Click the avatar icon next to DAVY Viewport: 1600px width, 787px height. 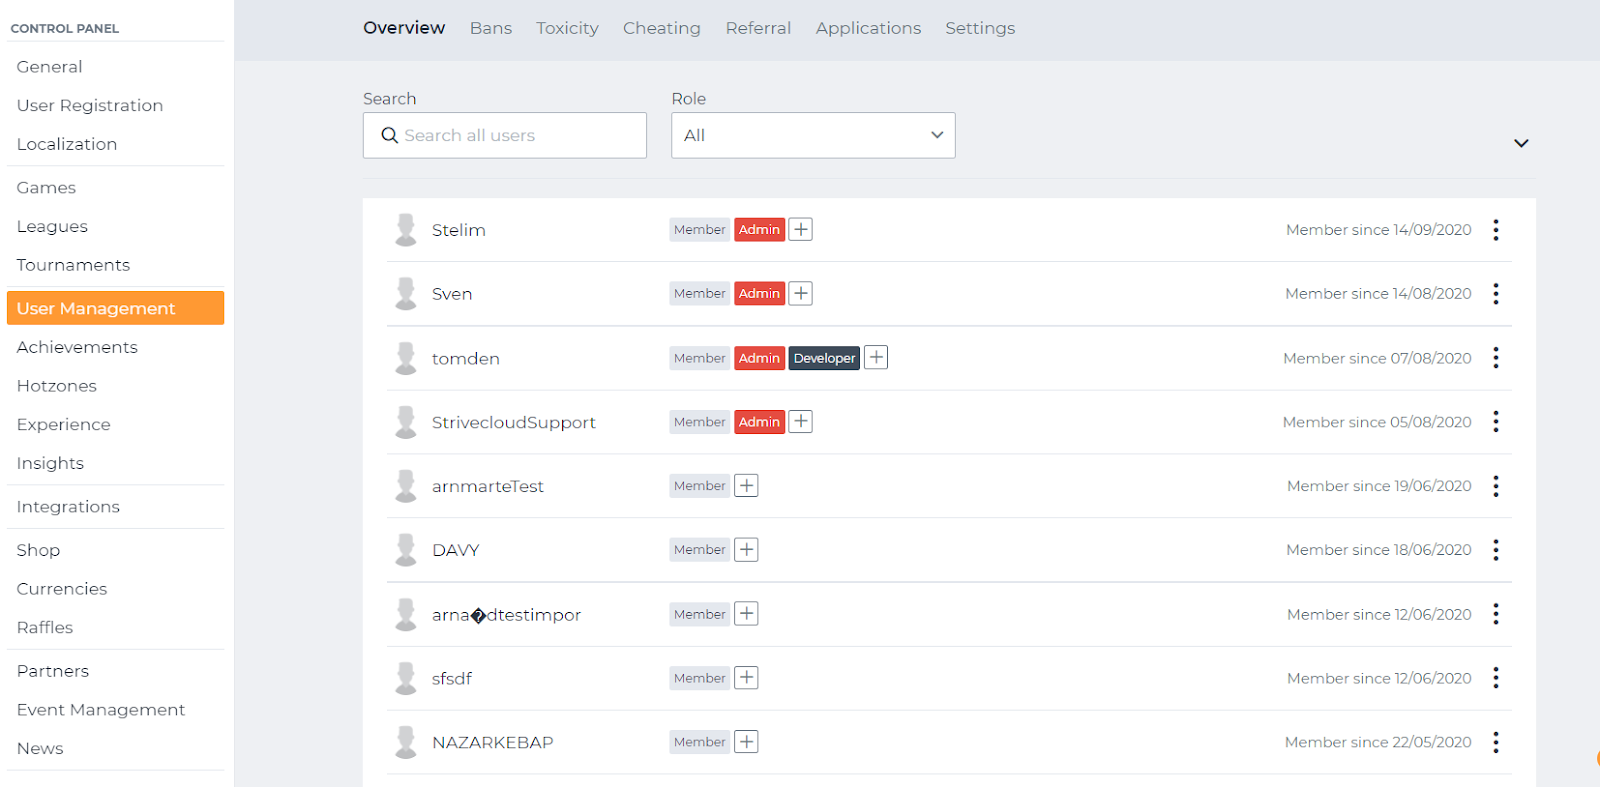click(x=406, y=550)
